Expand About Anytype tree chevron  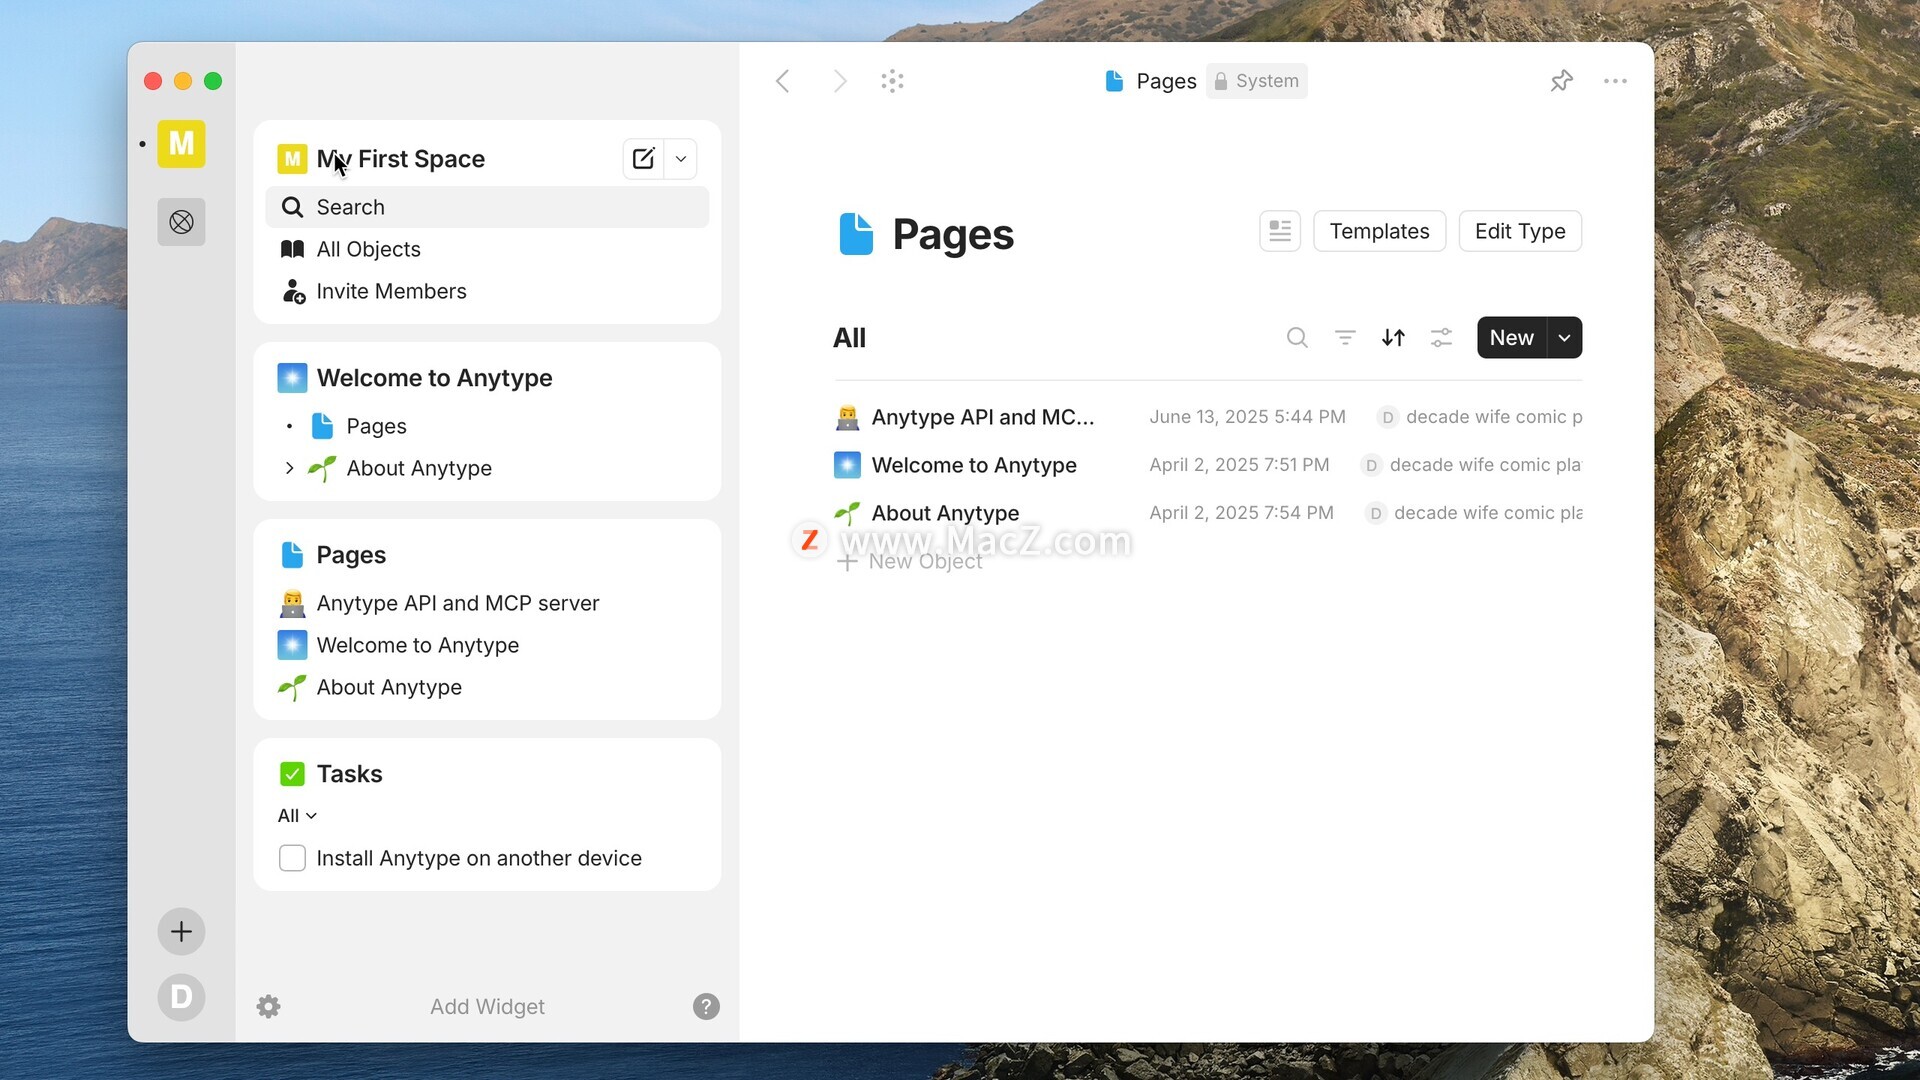(x=289, y=468)
